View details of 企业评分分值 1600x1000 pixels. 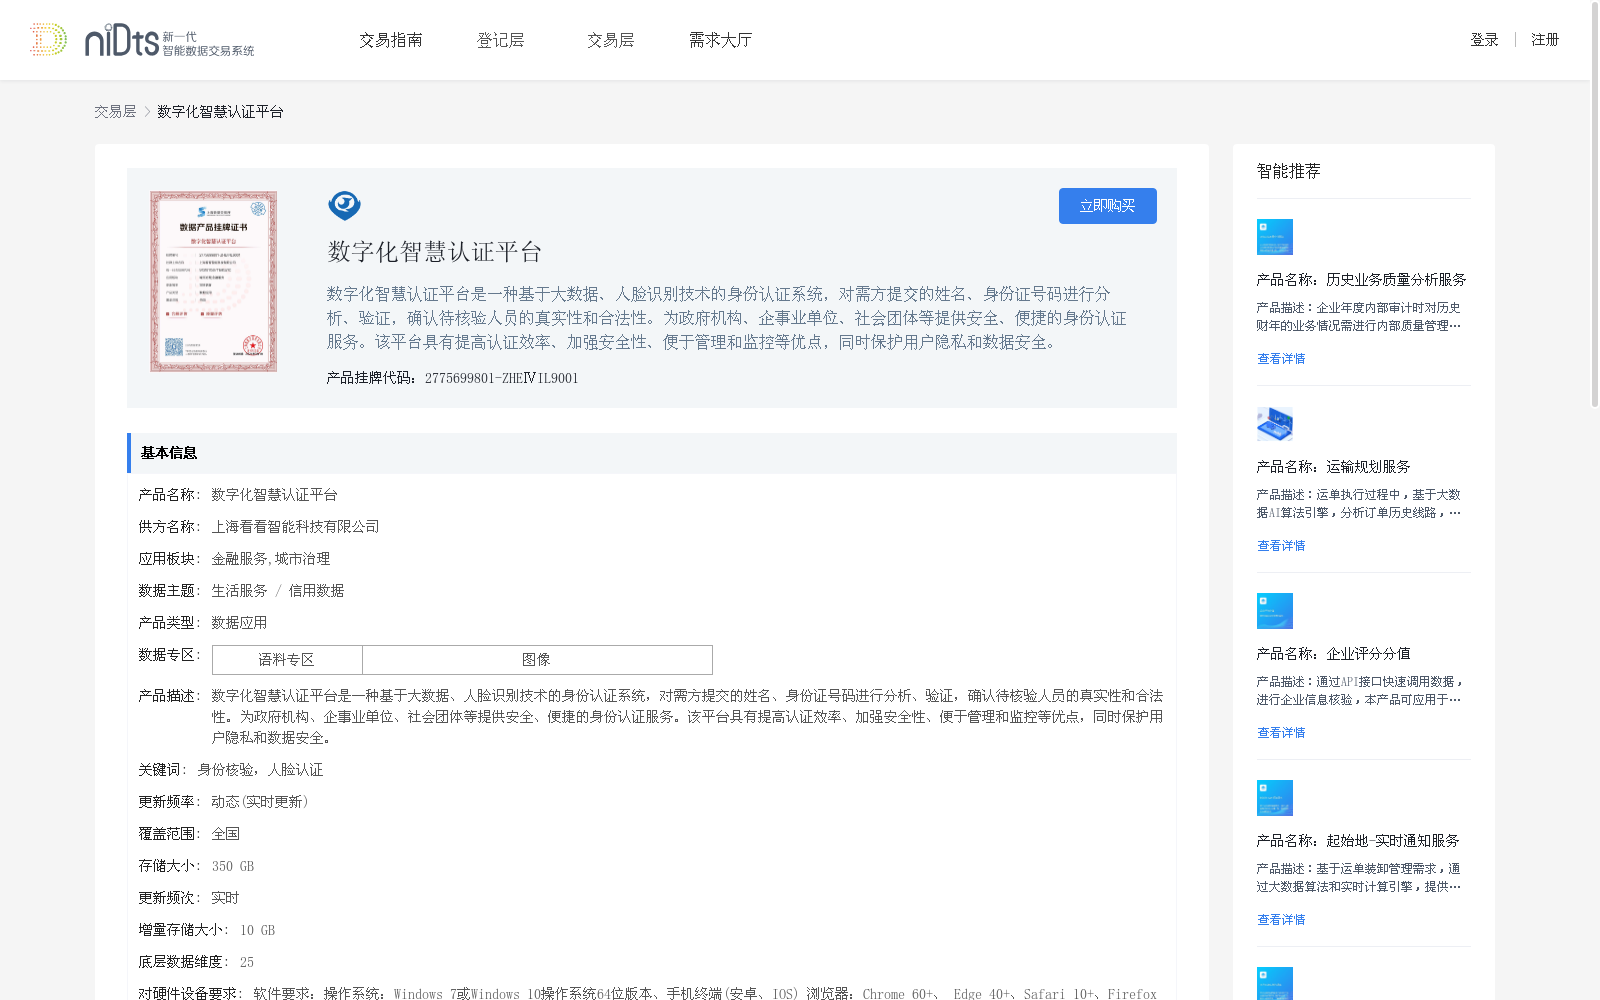click(1281, 733)
